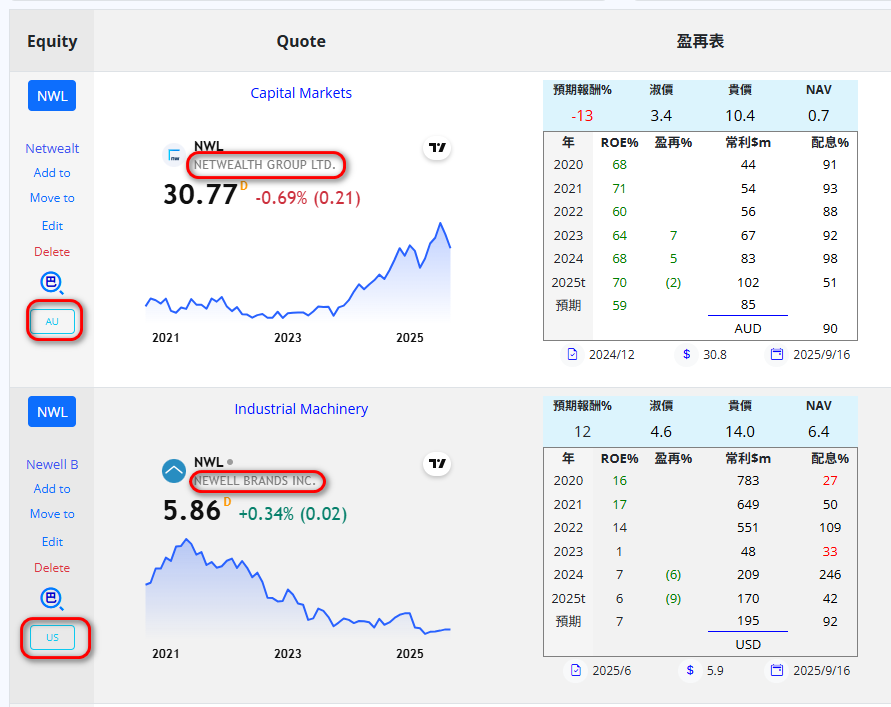
Task: Edit the Netwealth entry
Action: tap(52, 226)
